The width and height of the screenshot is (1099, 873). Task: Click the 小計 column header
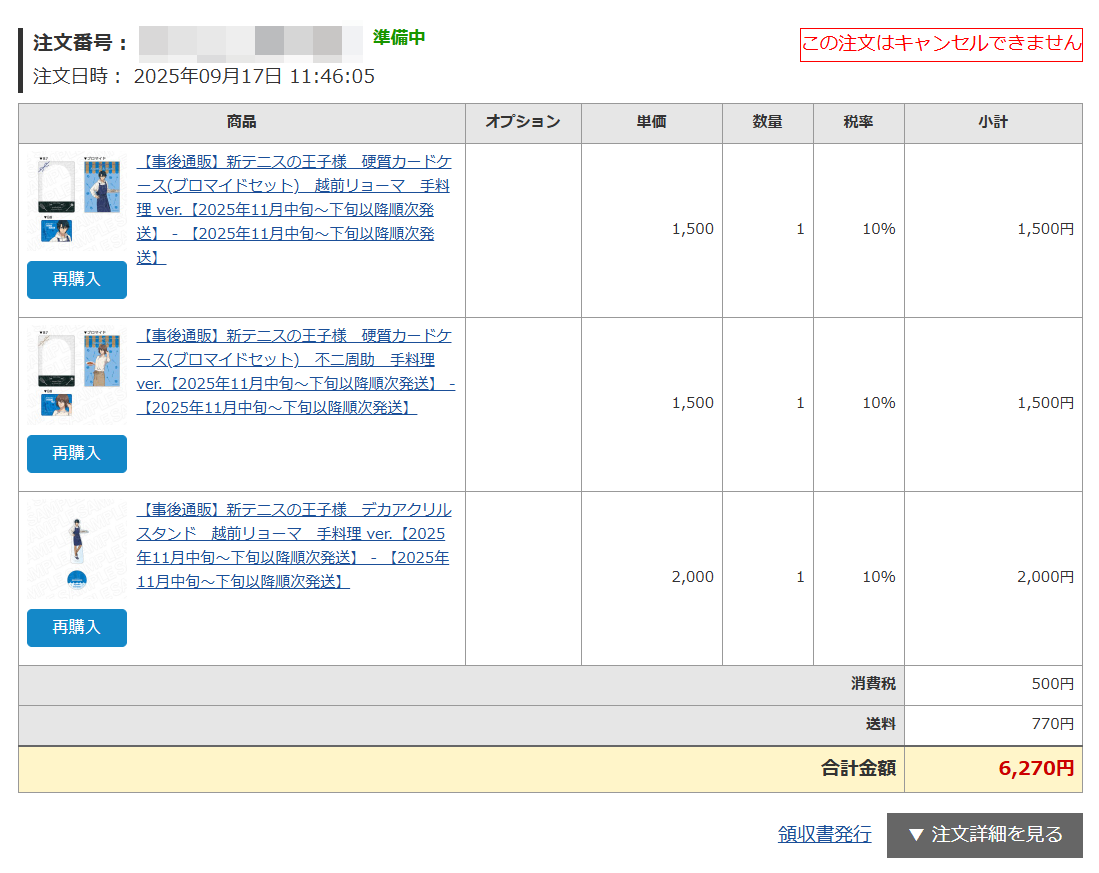[x=993, y=123]
